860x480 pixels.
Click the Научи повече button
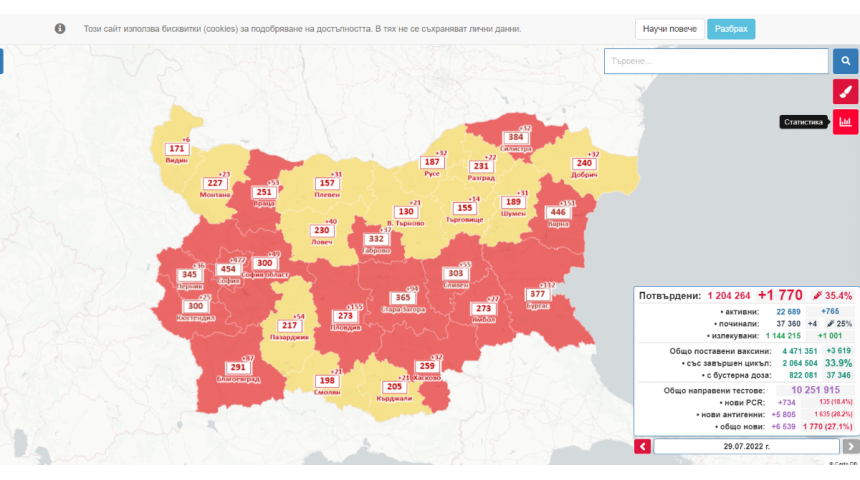point(669,29)
